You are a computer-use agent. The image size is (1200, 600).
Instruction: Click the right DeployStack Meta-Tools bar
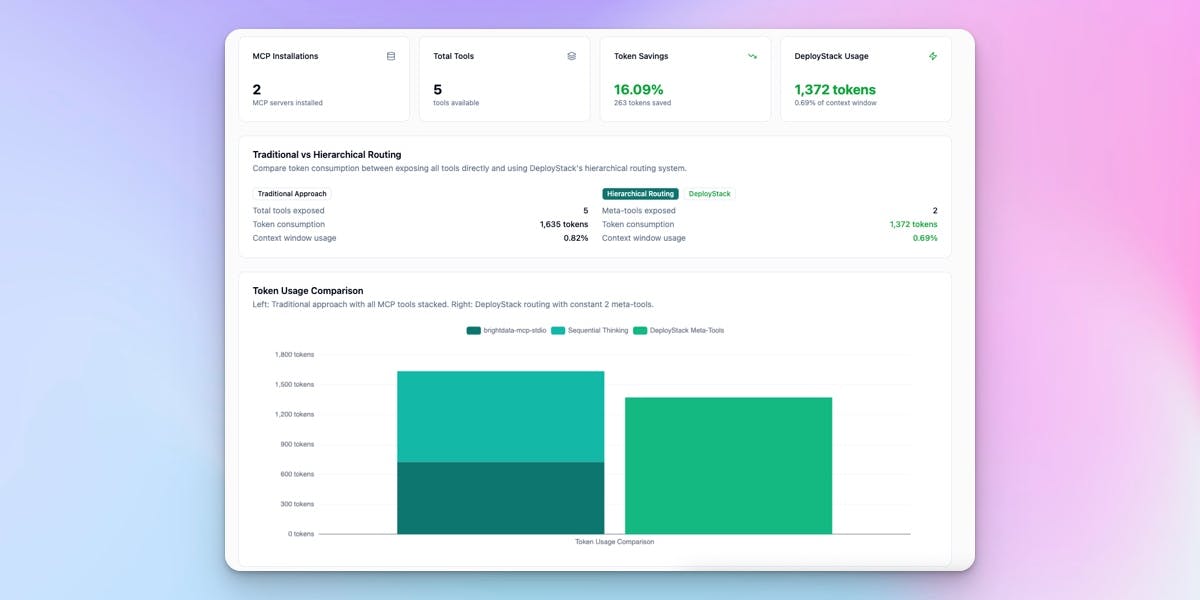[x=729, y=463]
